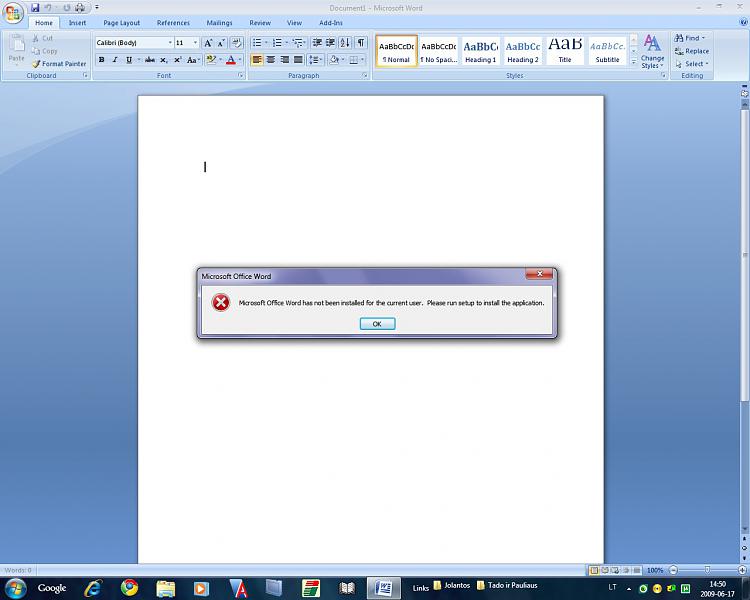Expand the Styles gallery More arrow
The height and width of the screenshot is (600, 750).
(x=634, y=61)
